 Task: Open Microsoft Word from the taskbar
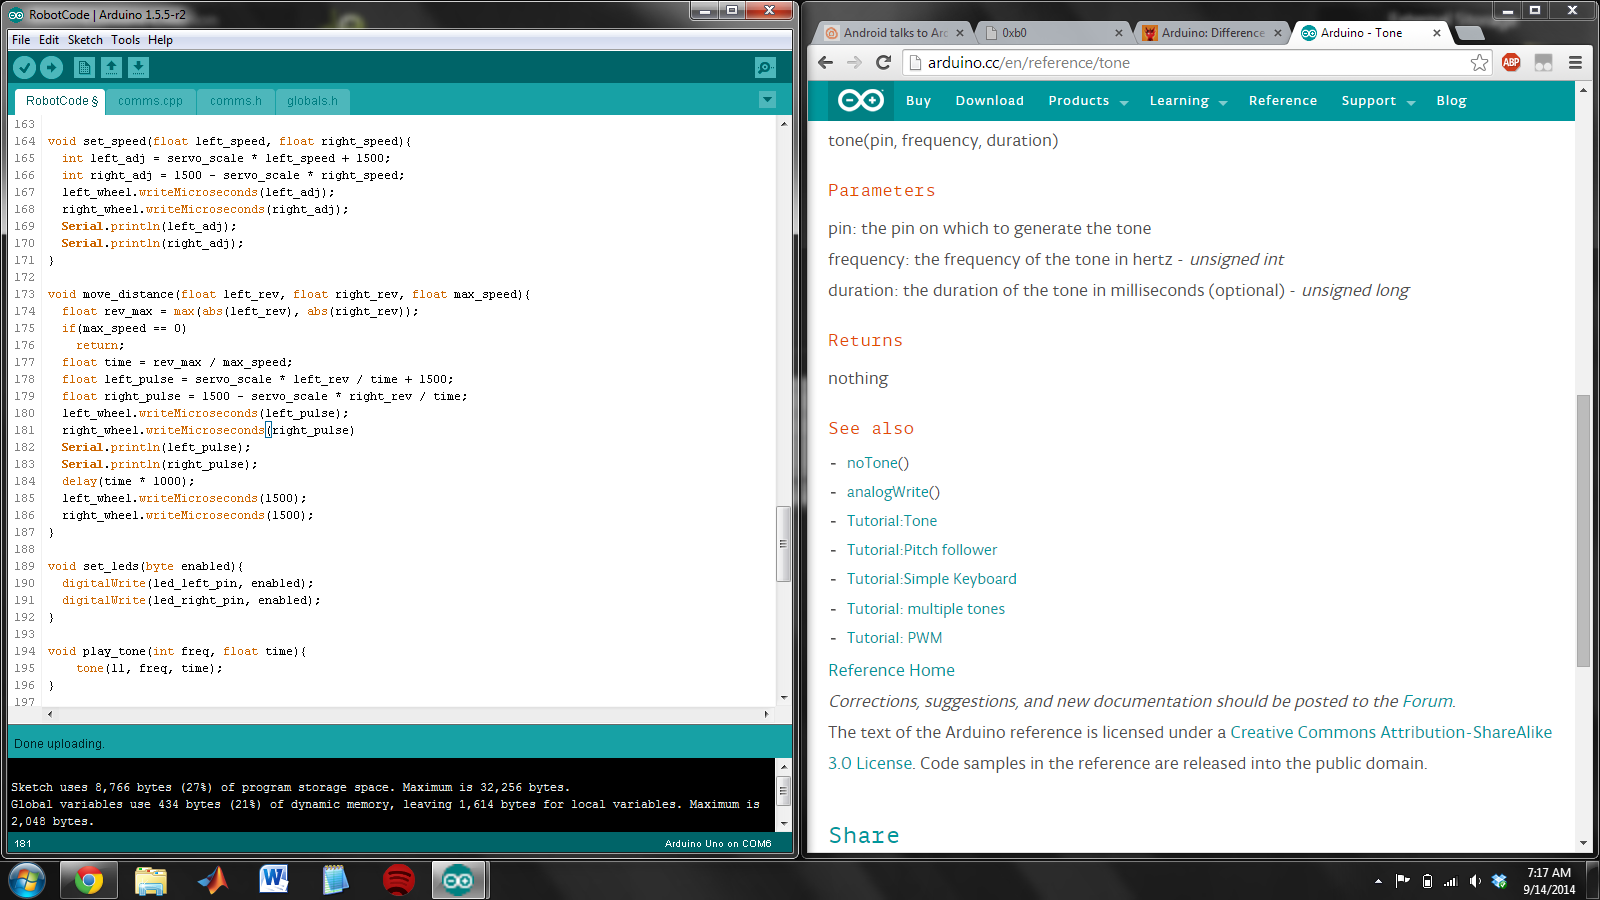pyautogui.click(x=274, y=880)
